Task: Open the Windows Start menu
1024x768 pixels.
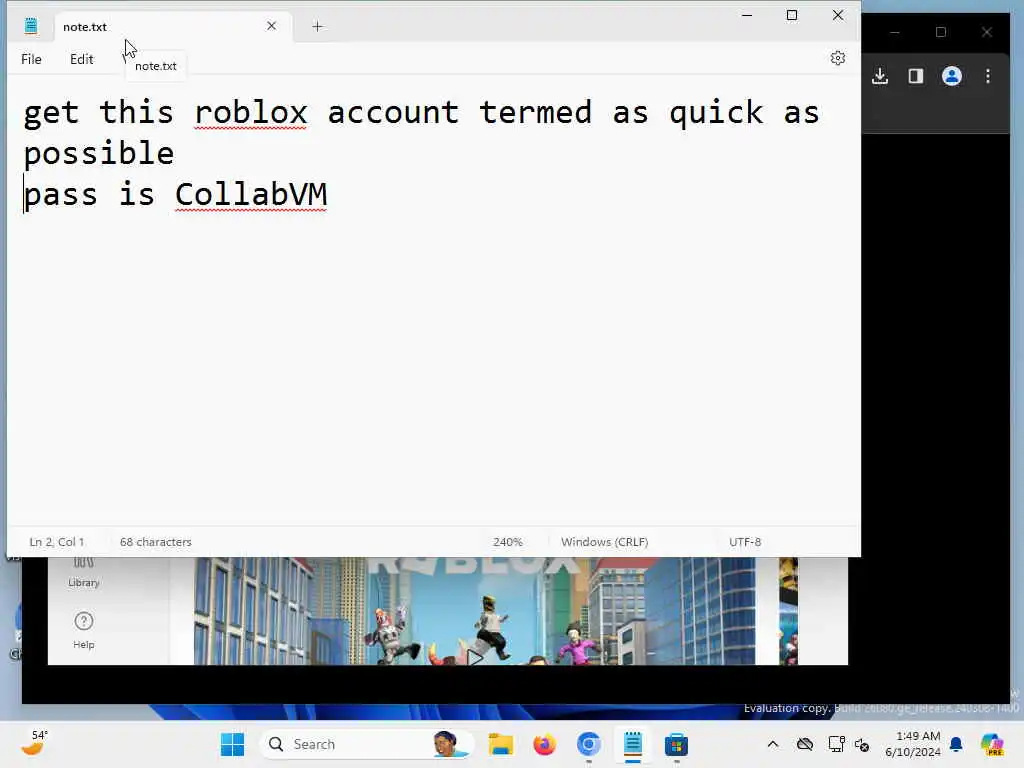Action: (x=232, y=744)
